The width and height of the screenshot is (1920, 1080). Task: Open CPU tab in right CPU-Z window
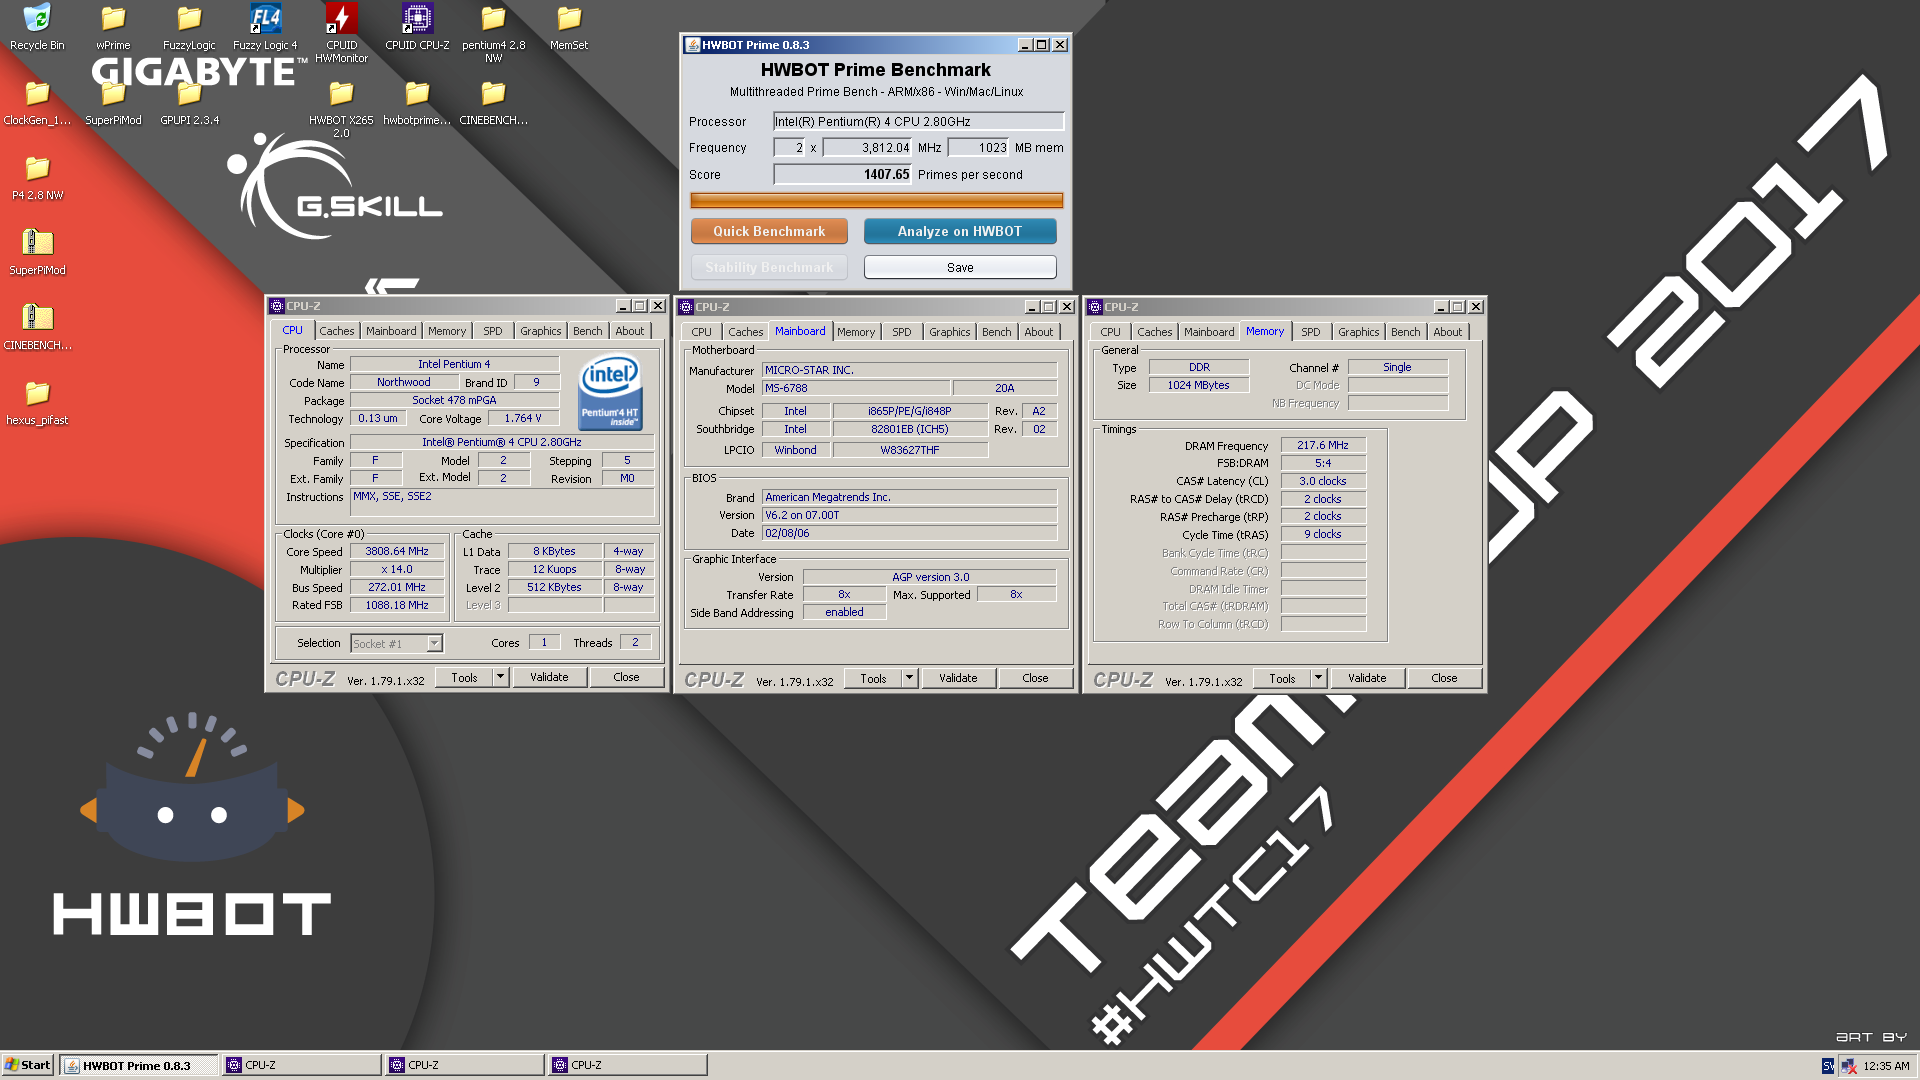click(1110, 332)
